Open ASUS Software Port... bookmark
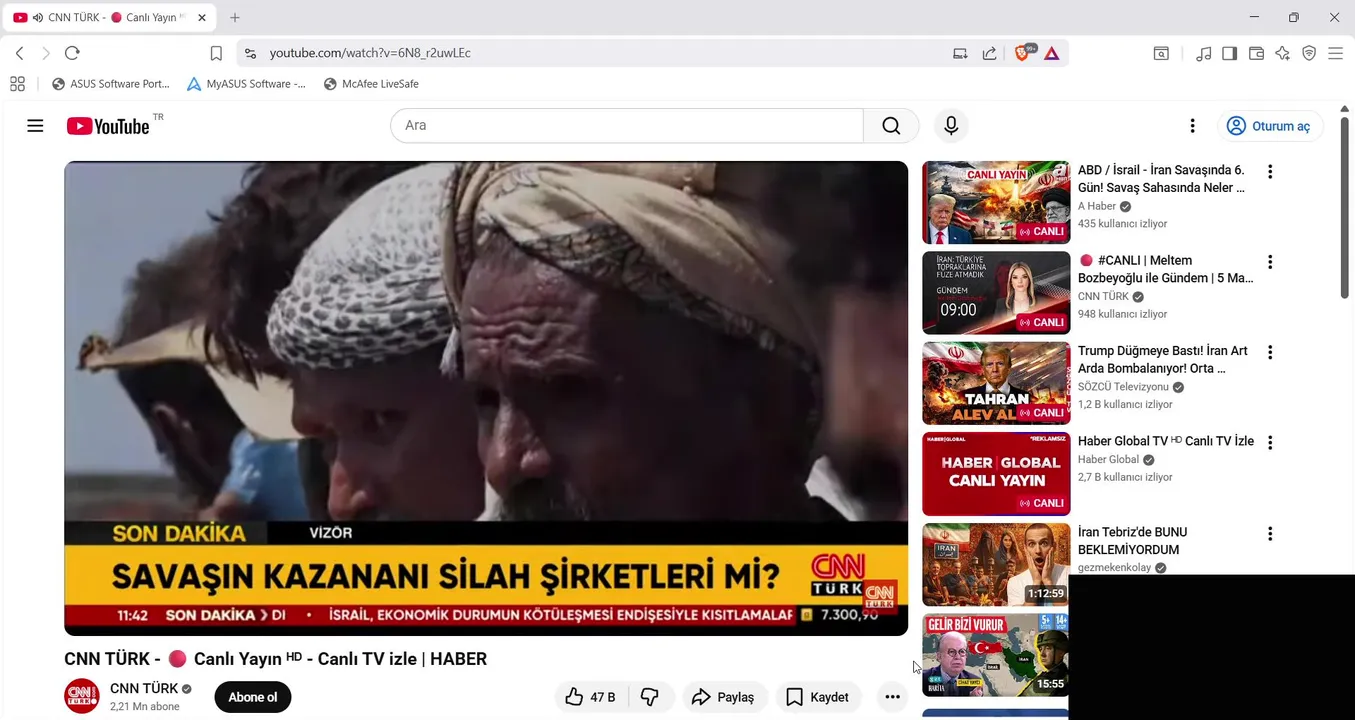 pyautogui.click(x=111, y=84)
